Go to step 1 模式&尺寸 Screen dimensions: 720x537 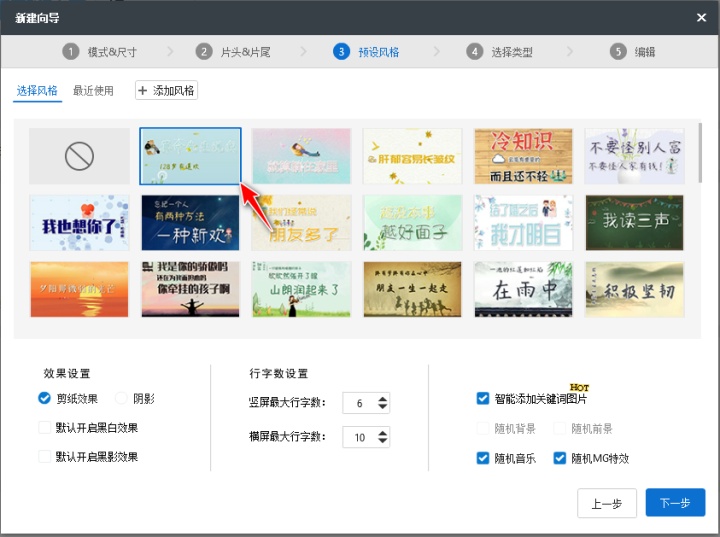pyautogui.click(x=100, y=51)
